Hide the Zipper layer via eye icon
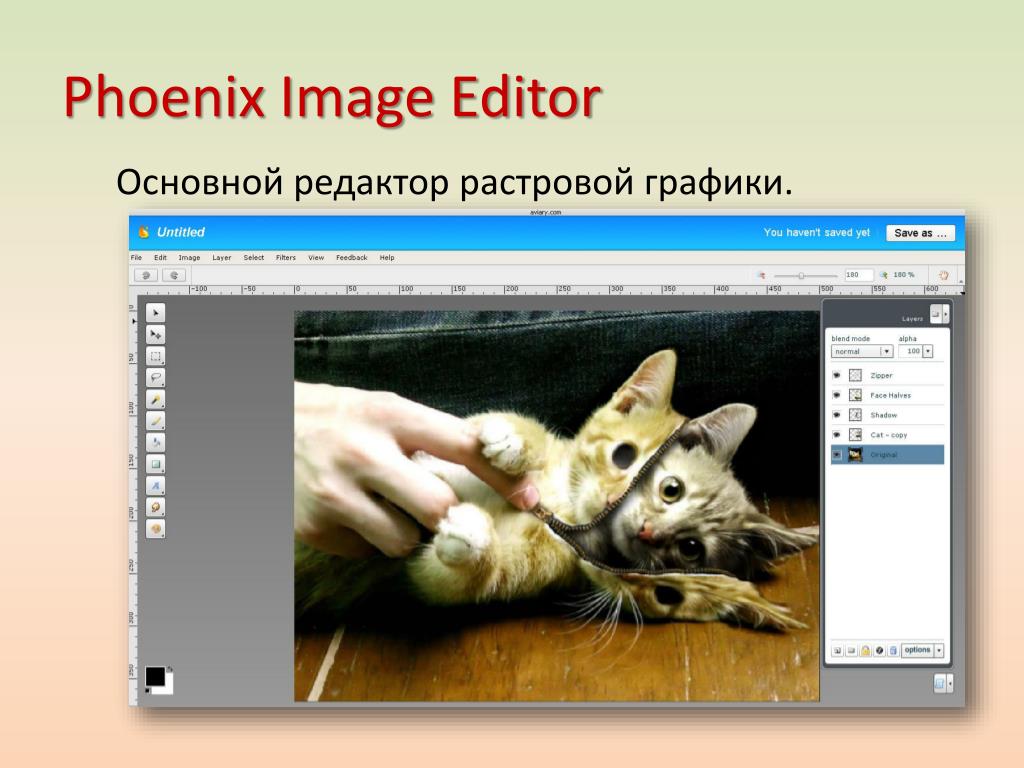The height and width of the screenshot is (768, 1024). point(837,376)
